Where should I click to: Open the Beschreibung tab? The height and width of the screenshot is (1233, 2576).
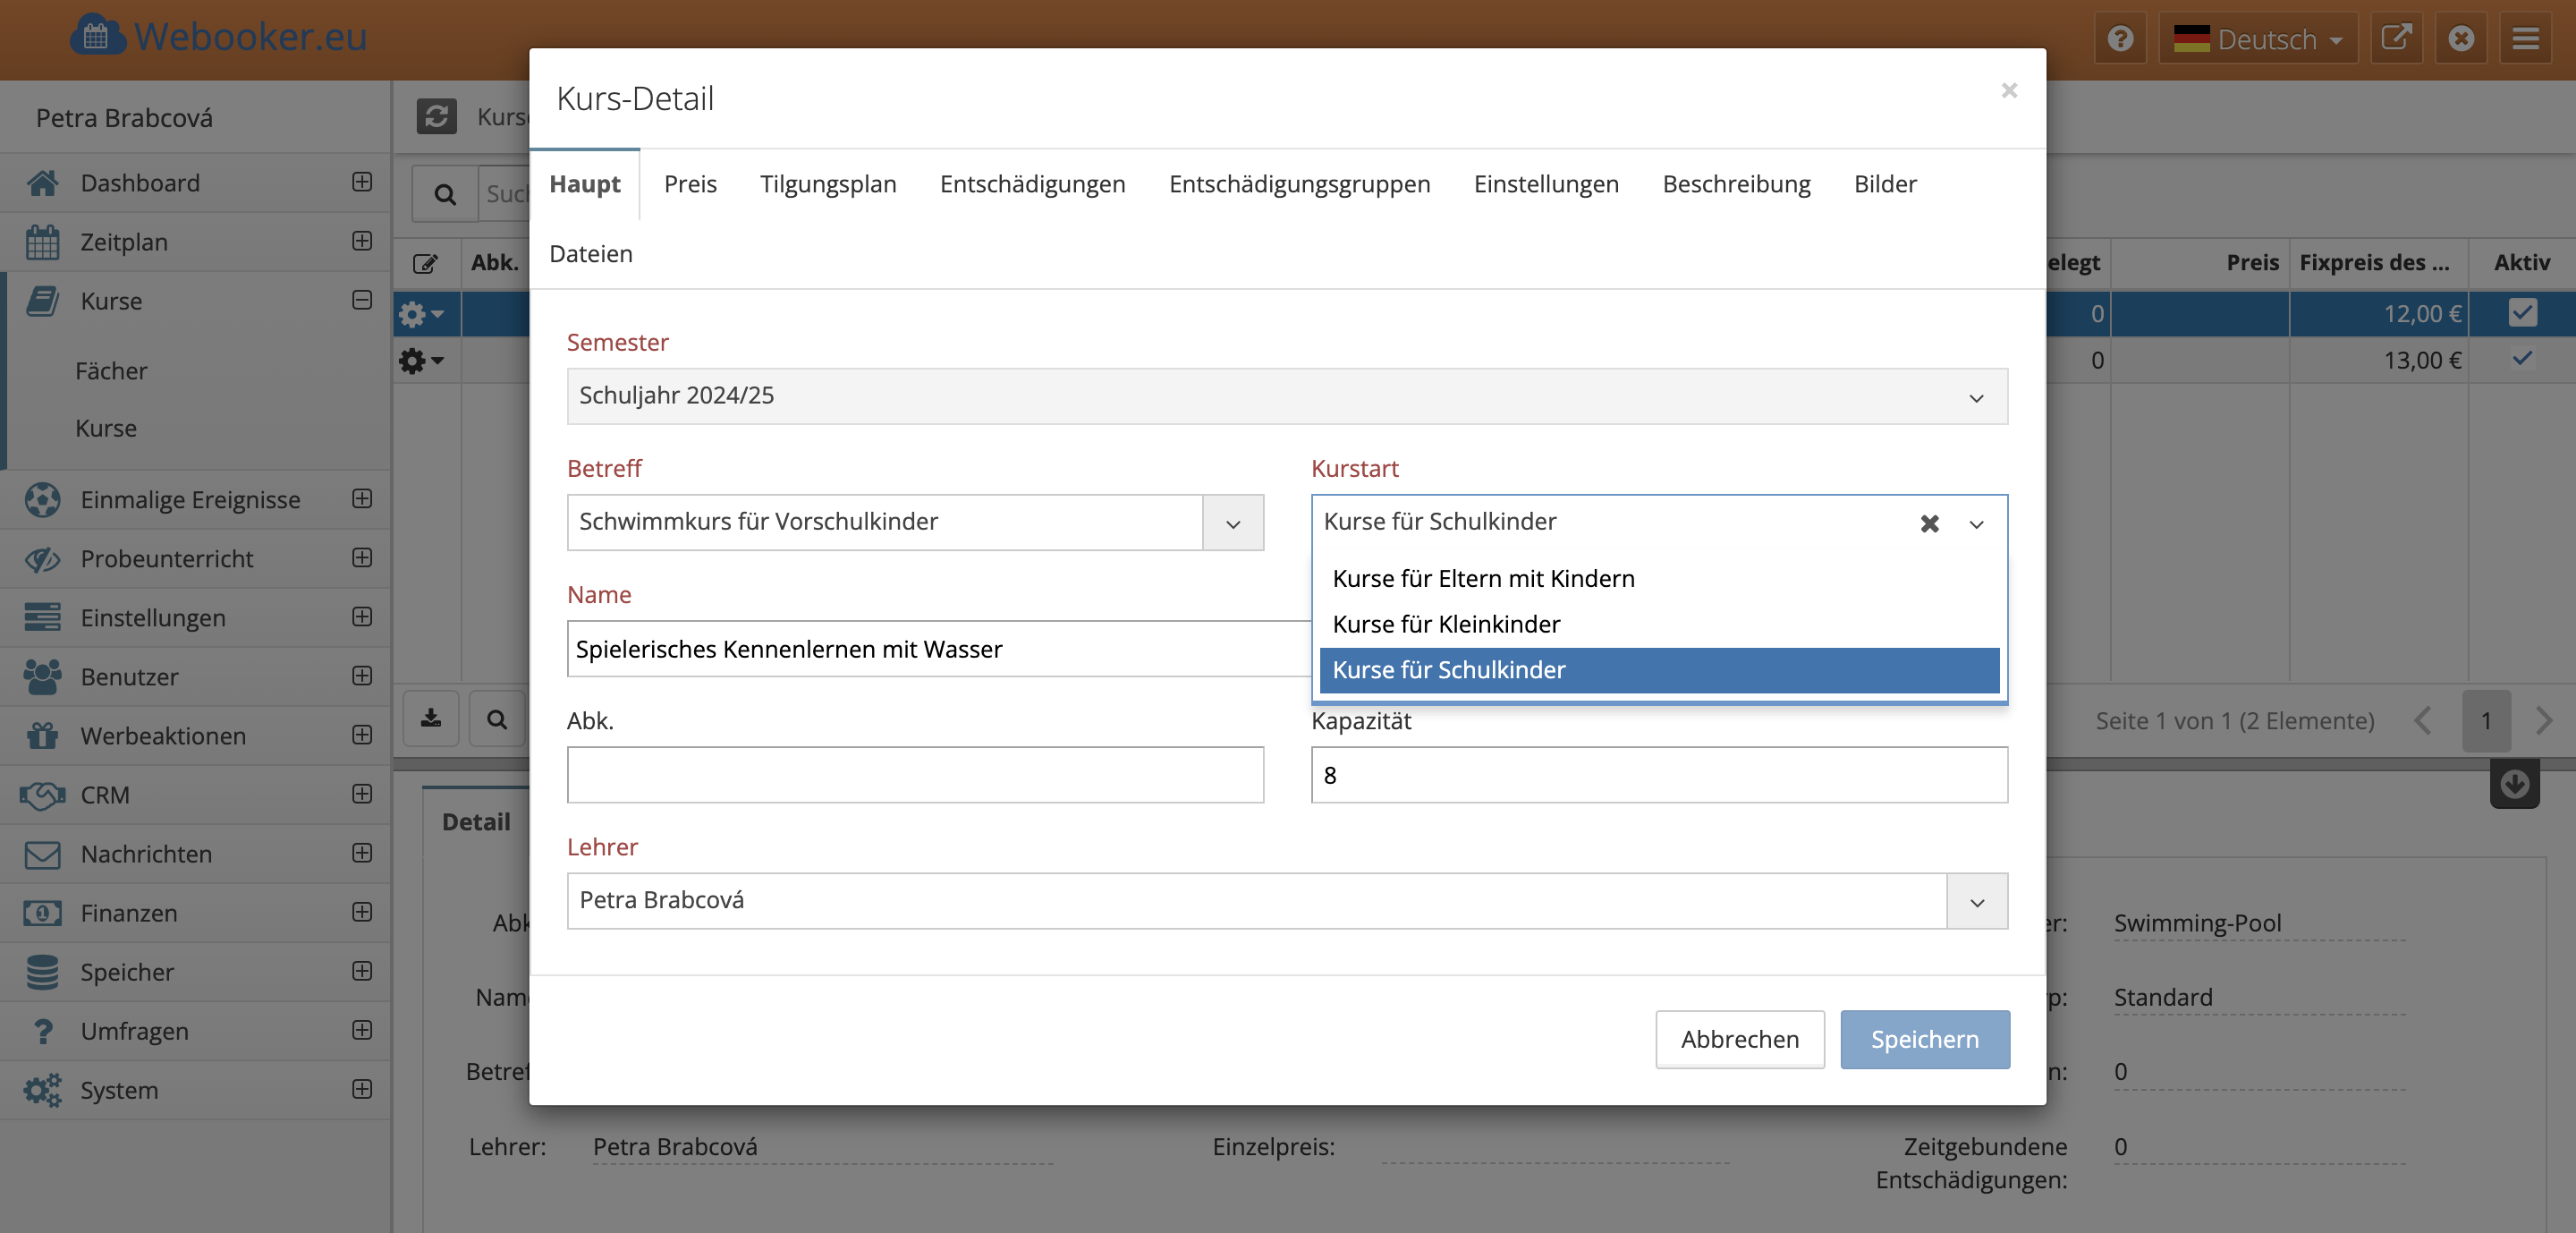pos(1736,184)
